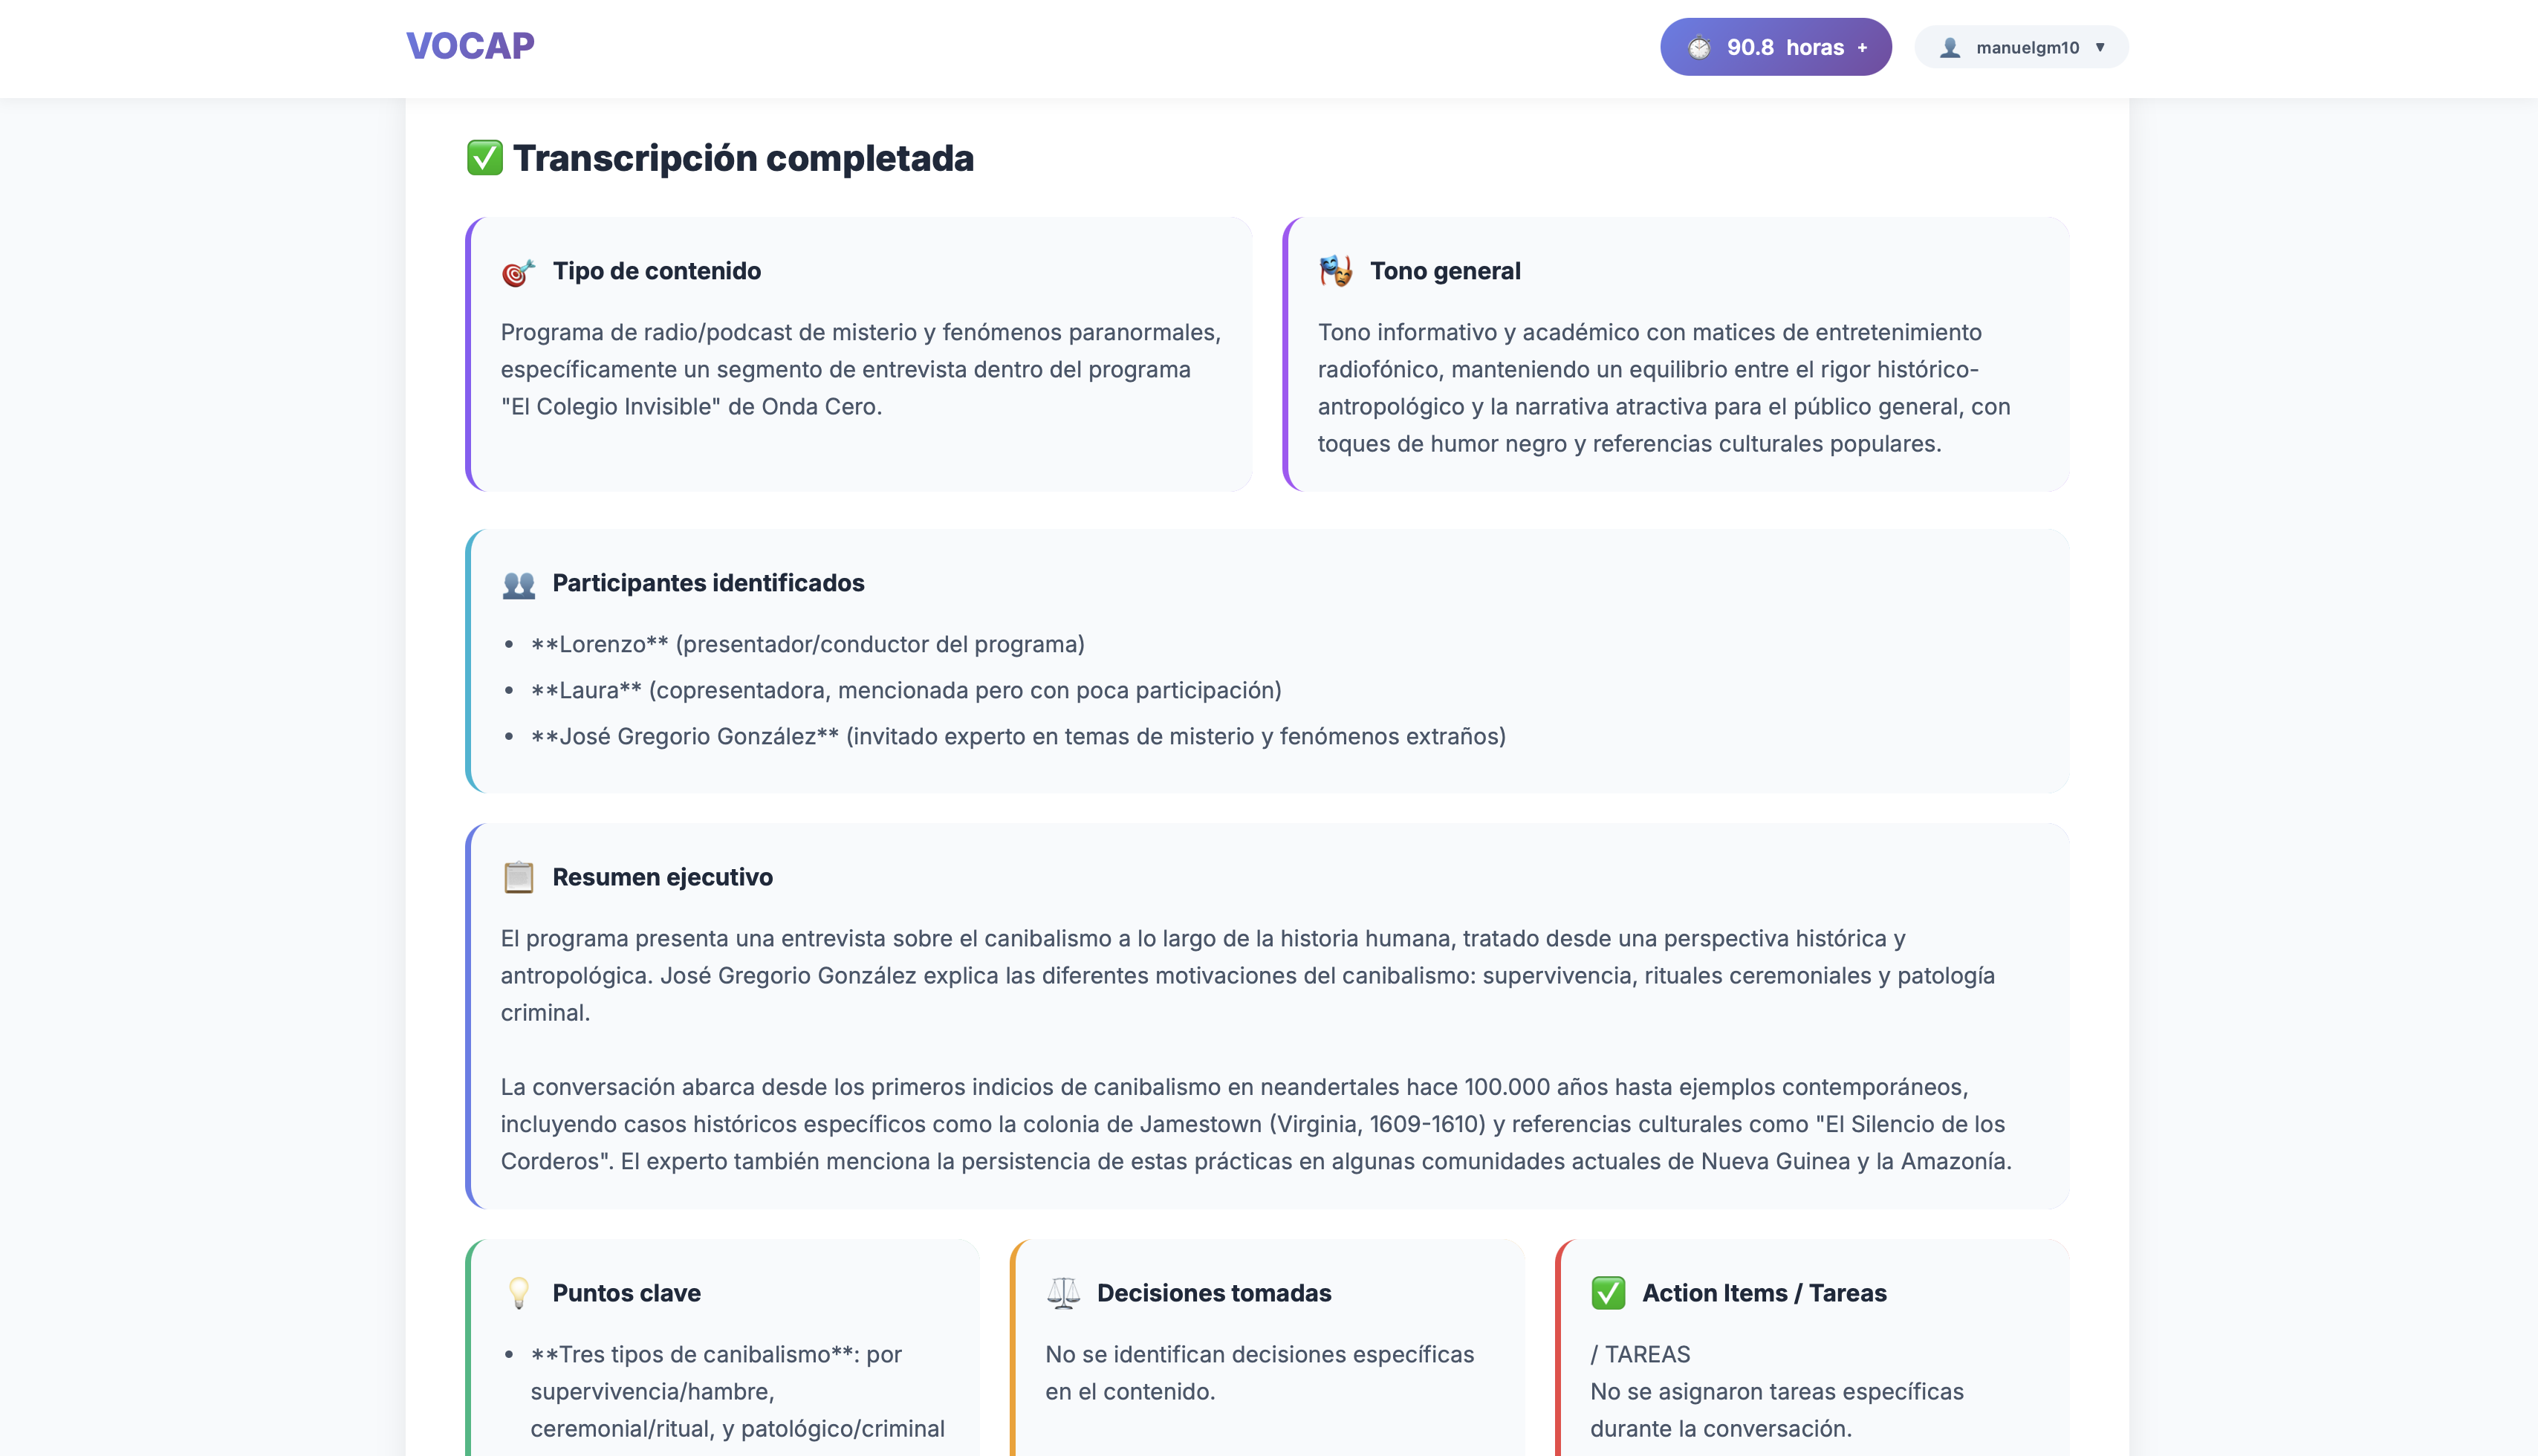
Task: Click the lightbulb icon on Puntos clave
Action: 518,1292
